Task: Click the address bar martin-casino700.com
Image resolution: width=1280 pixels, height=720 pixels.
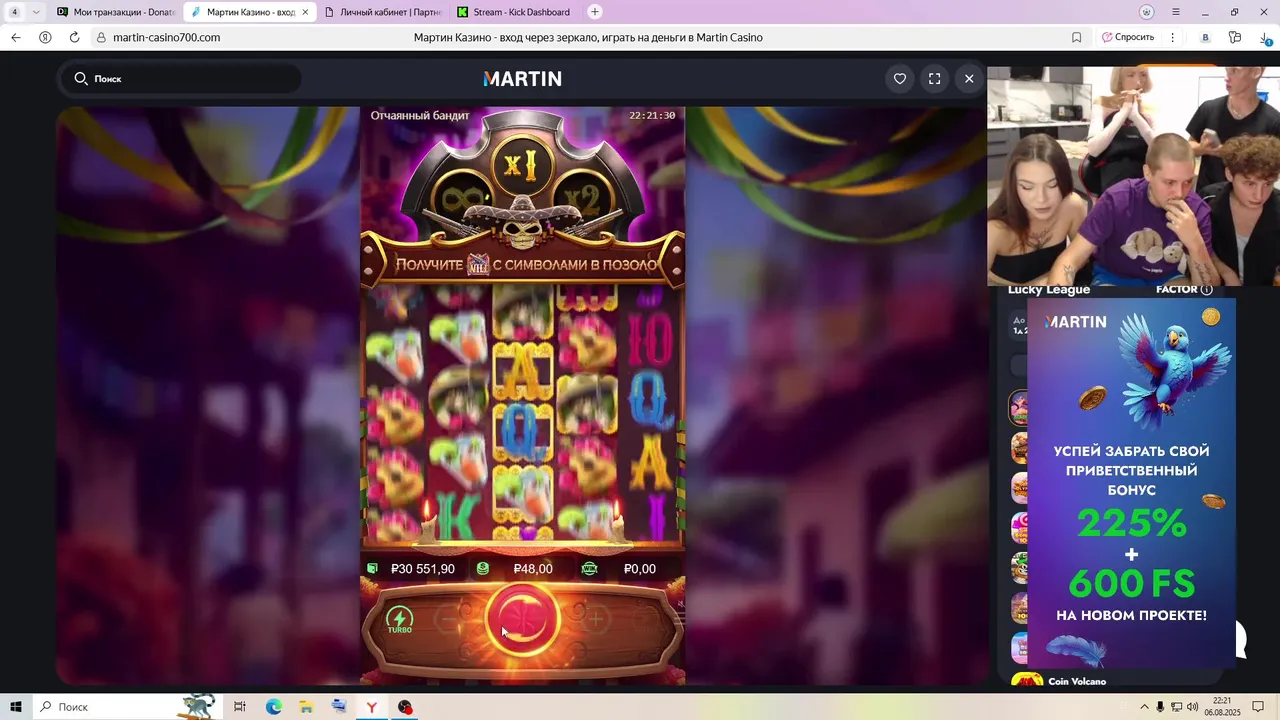Action: pyautogui.click(x=166, y=37)
